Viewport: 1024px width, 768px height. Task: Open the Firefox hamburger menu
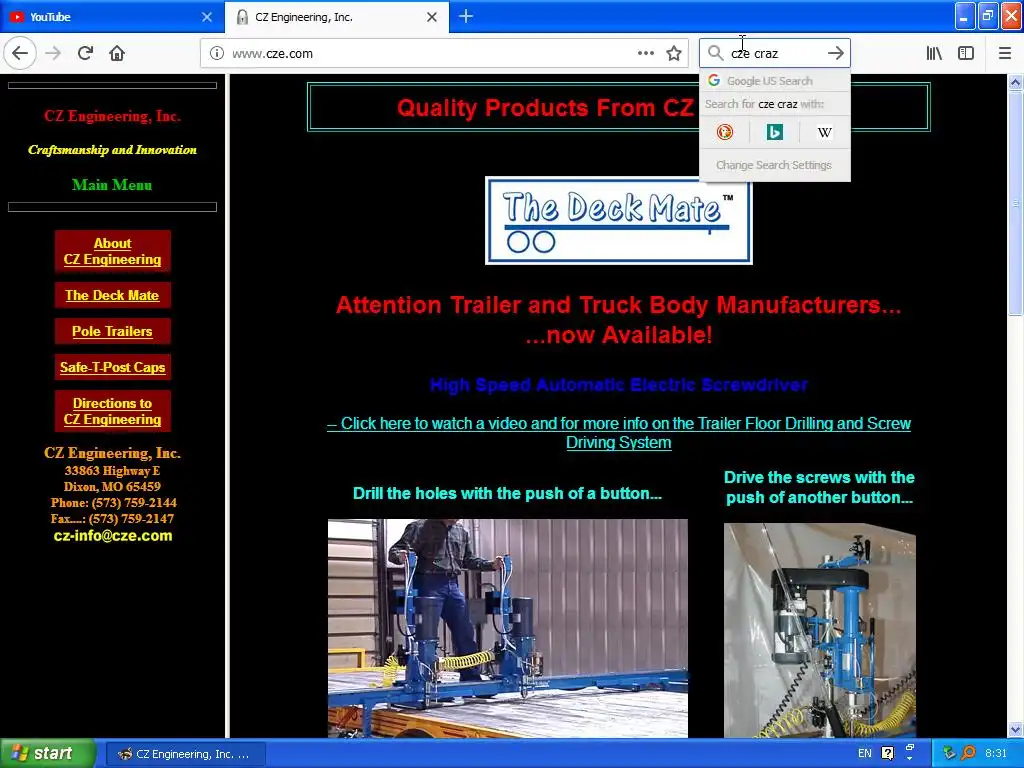pos(1005,54)
